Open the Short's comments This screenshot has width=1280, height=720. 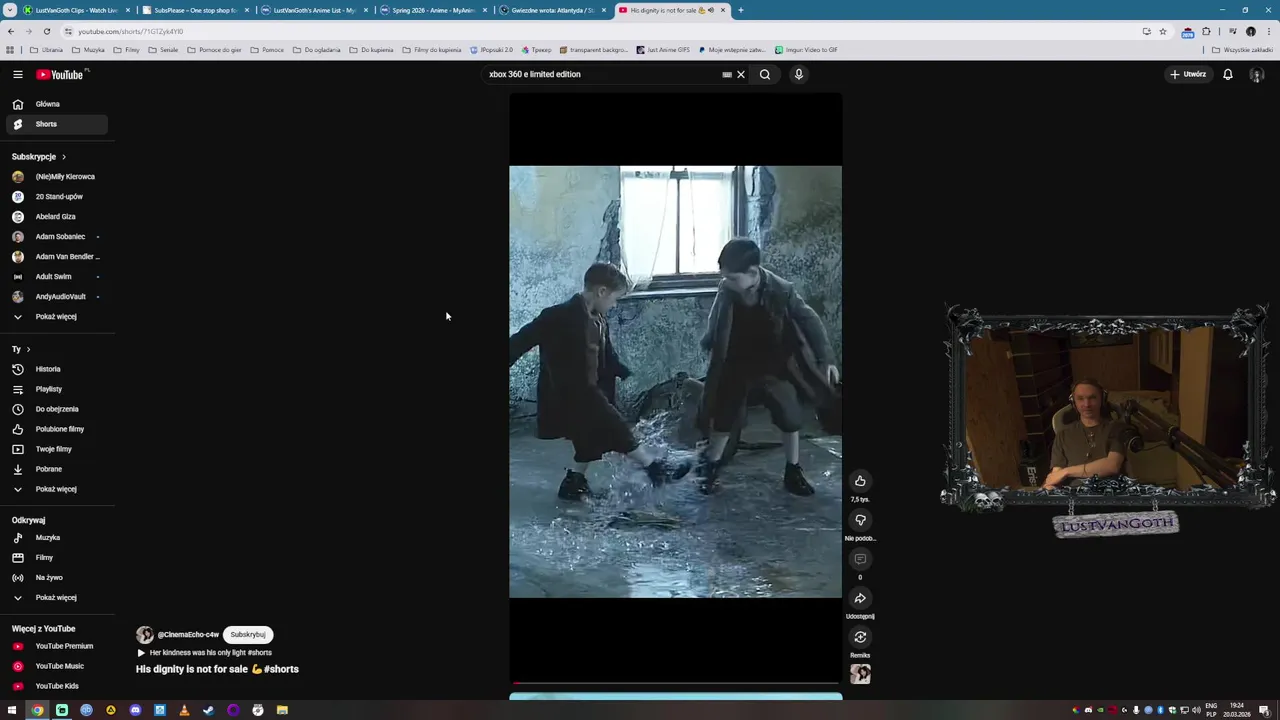[x=860, y=559]
